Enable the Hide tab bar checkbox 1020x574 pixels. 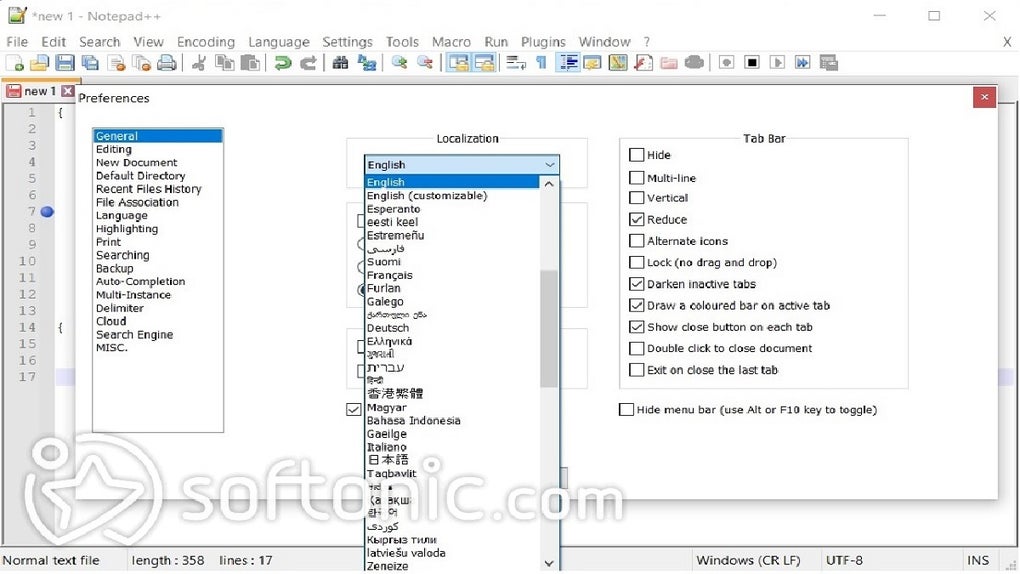pyautogui.click(x=637, y=155)
